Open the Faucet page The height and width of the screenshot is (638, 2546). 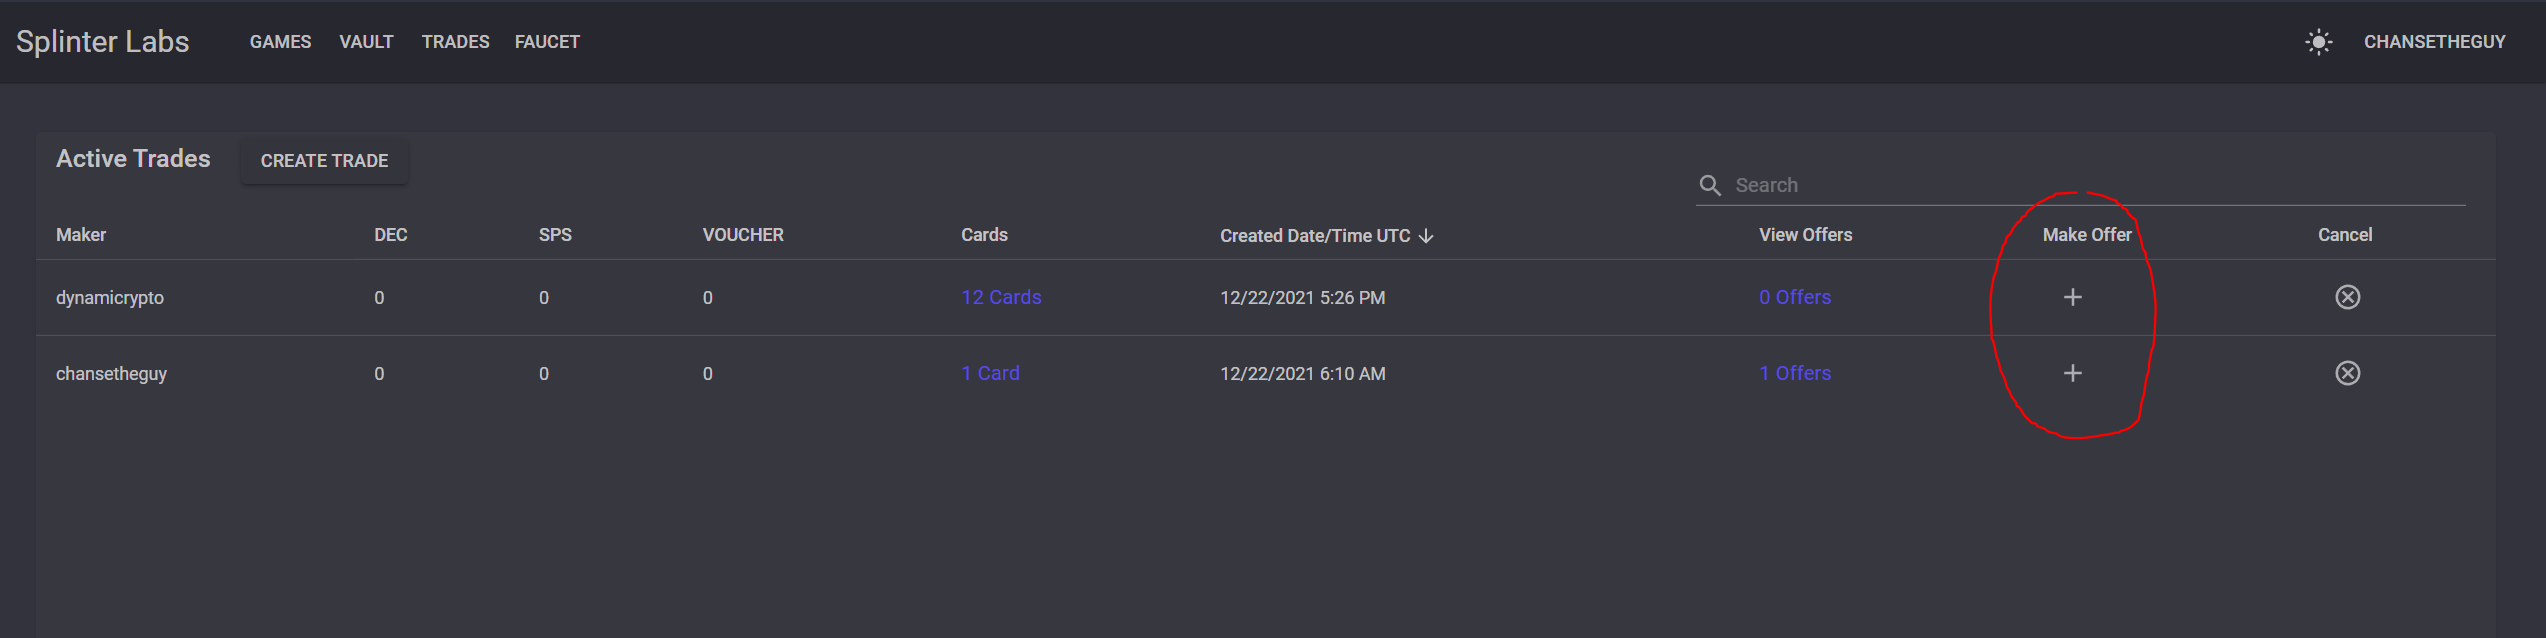547,42
